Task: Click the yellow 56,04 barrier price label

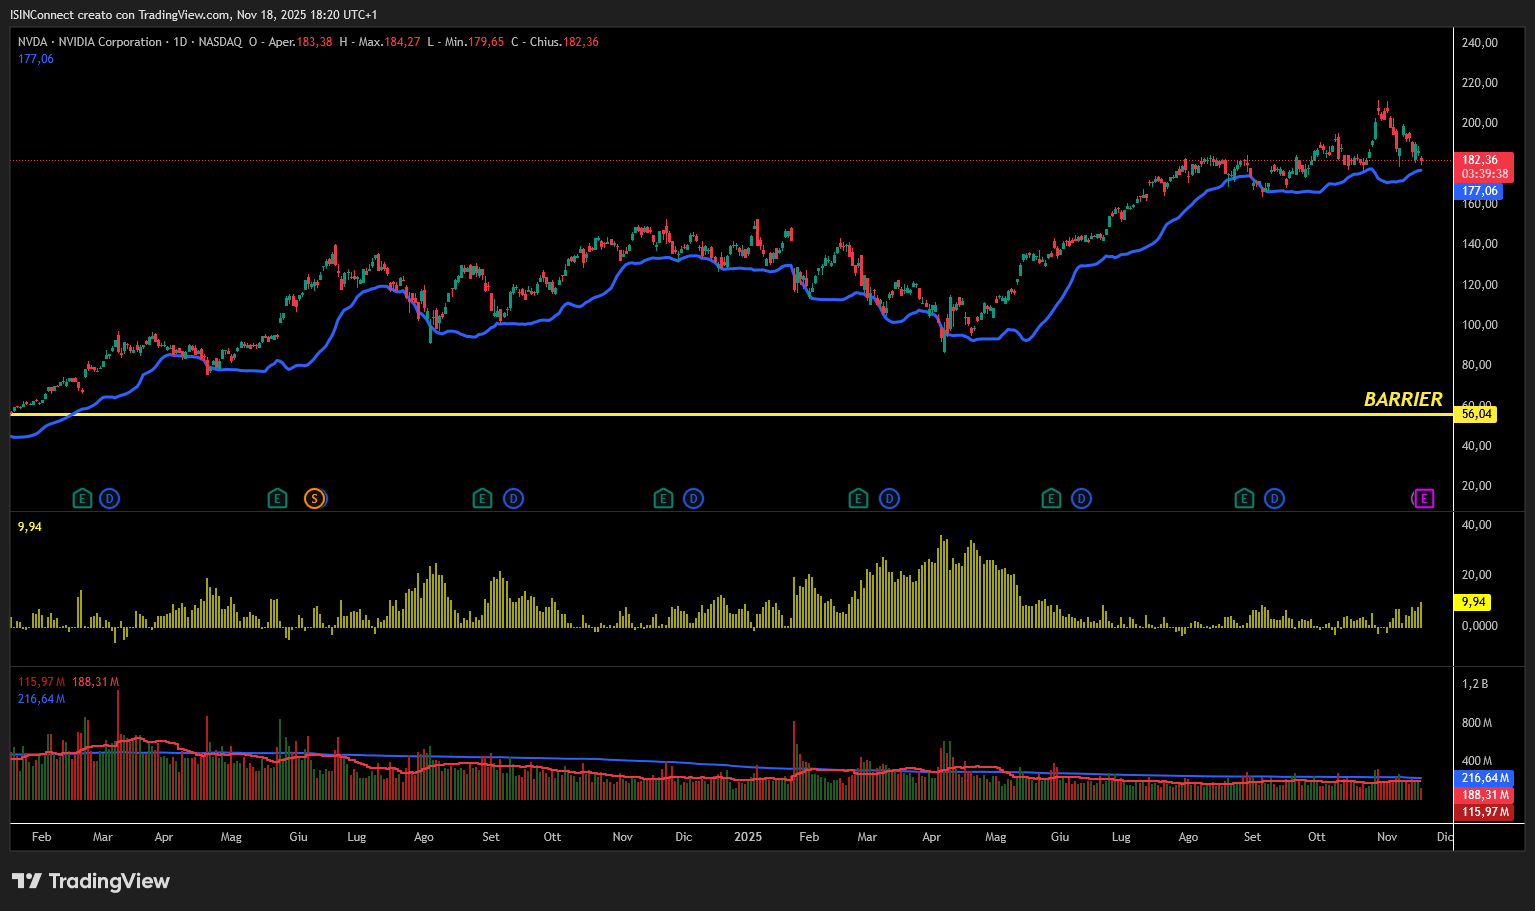Action: [1476, 414]
